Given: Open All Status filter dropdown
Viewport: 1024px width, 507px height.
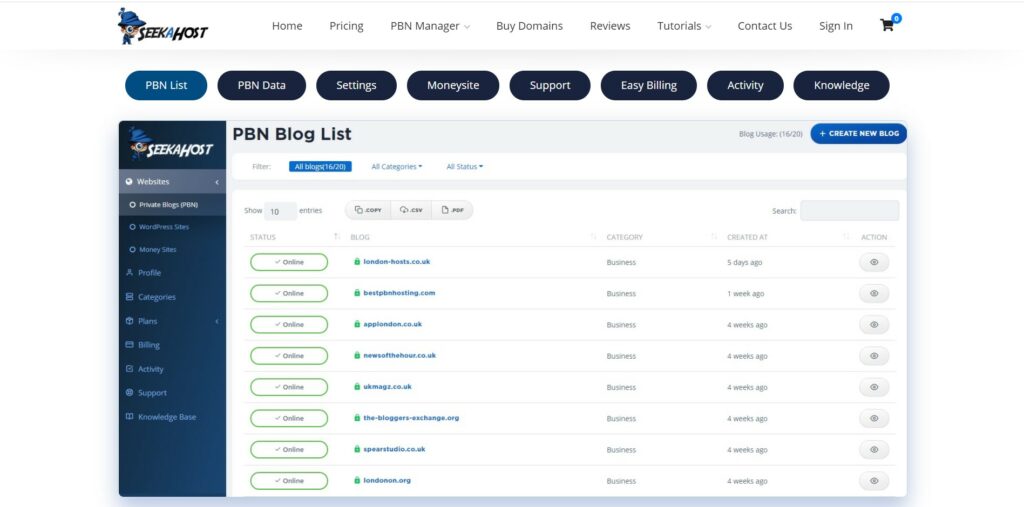Looking at the screenshot, I should (x=464, y=167).
